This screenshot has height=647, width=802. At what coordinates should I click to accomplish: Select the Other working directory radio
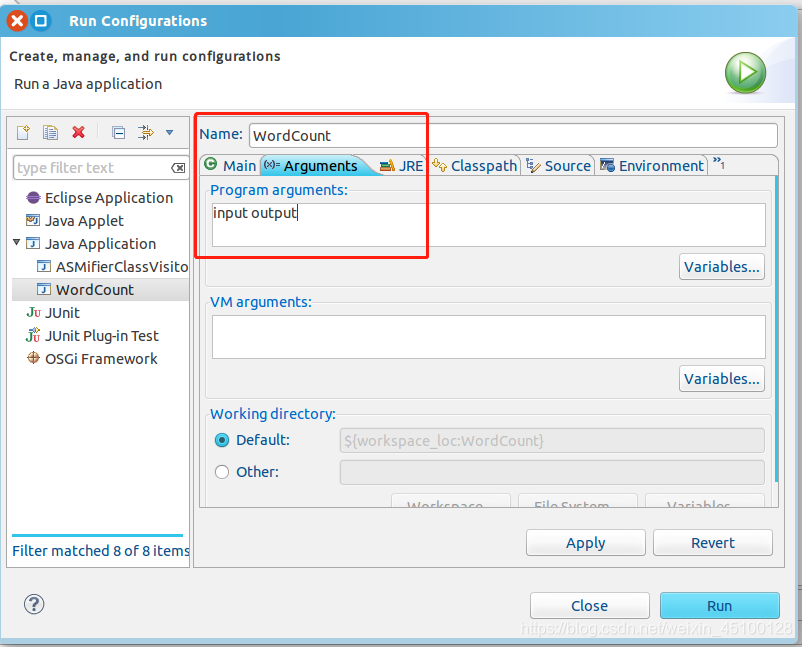tap(222, 472)
